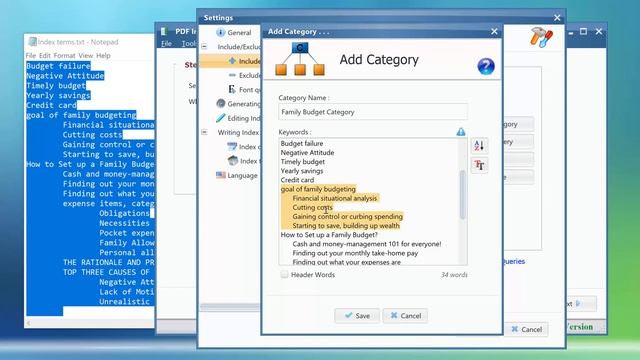Screen dimensions: 640x360
Task: Save the new category
Action: click(357, 316)
